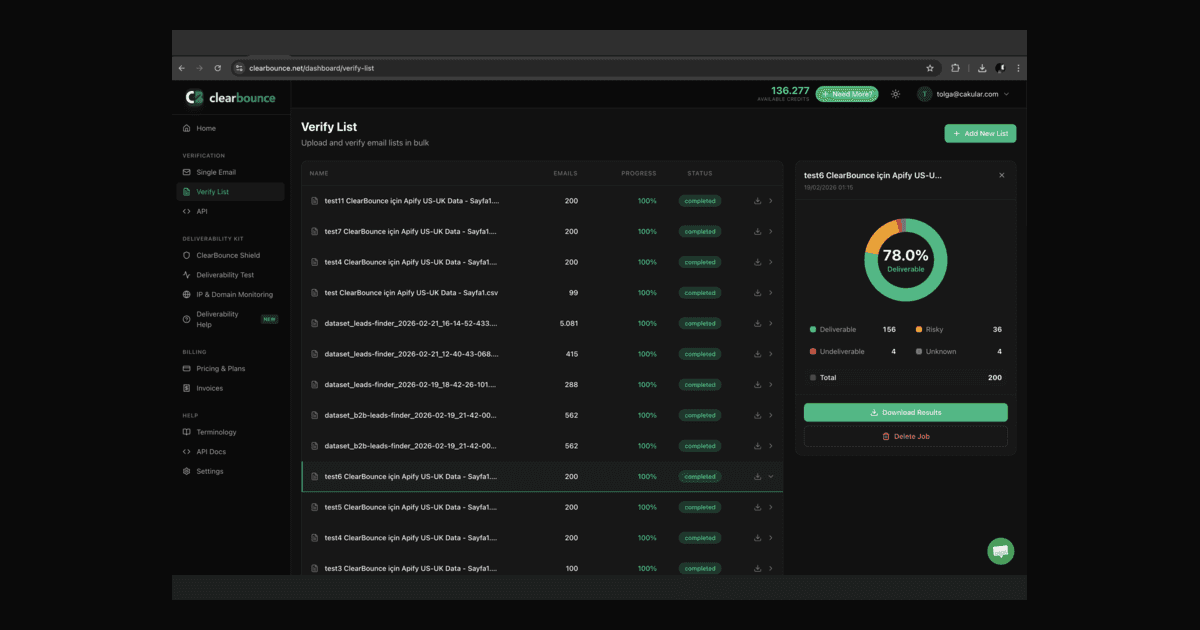This screenshot has width=1200, height=630.
Task: Open Invoices in the sidebar
Action: (x=231, y=388)
